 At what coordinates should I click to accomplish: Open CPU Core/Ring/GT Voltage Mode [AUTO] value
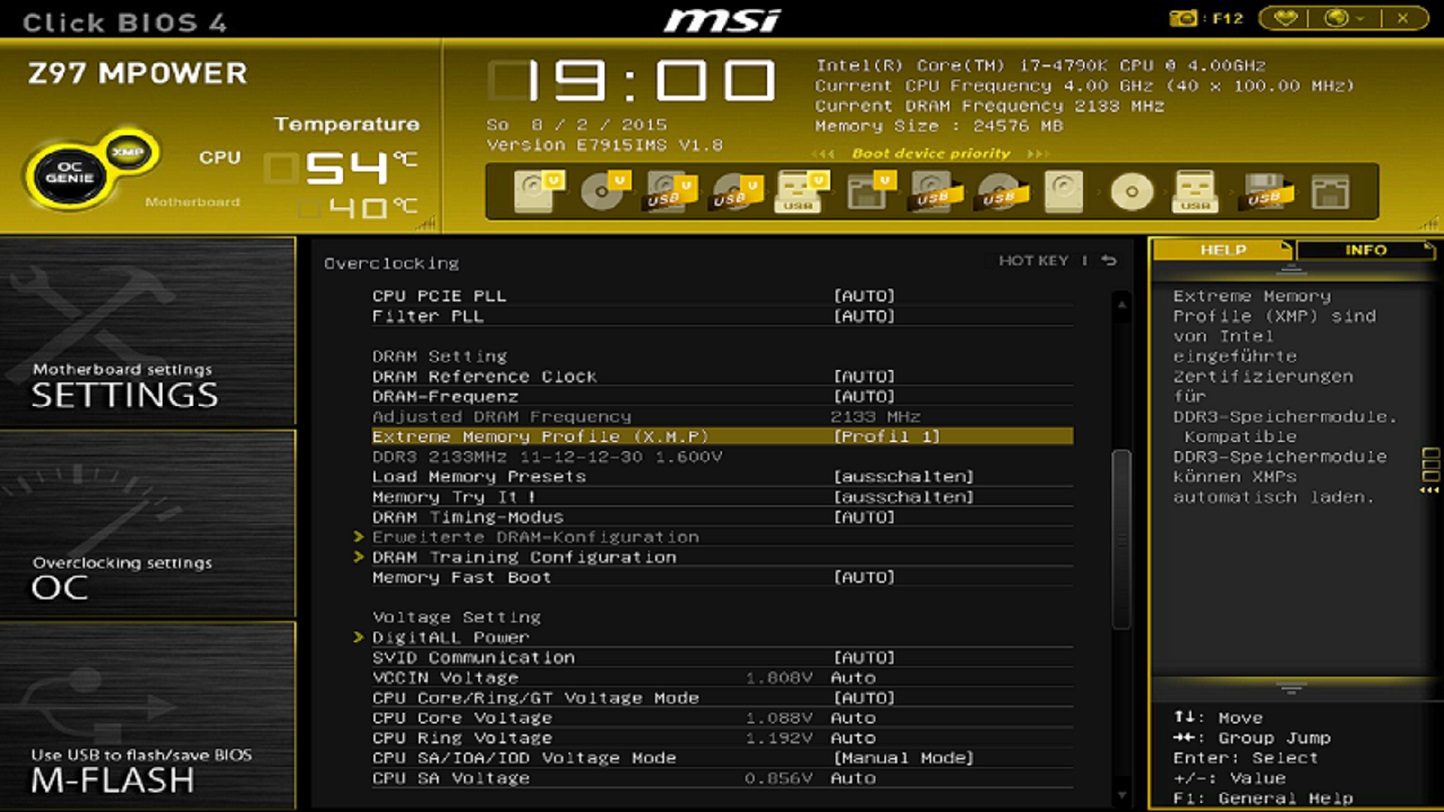tap(864, 697)
